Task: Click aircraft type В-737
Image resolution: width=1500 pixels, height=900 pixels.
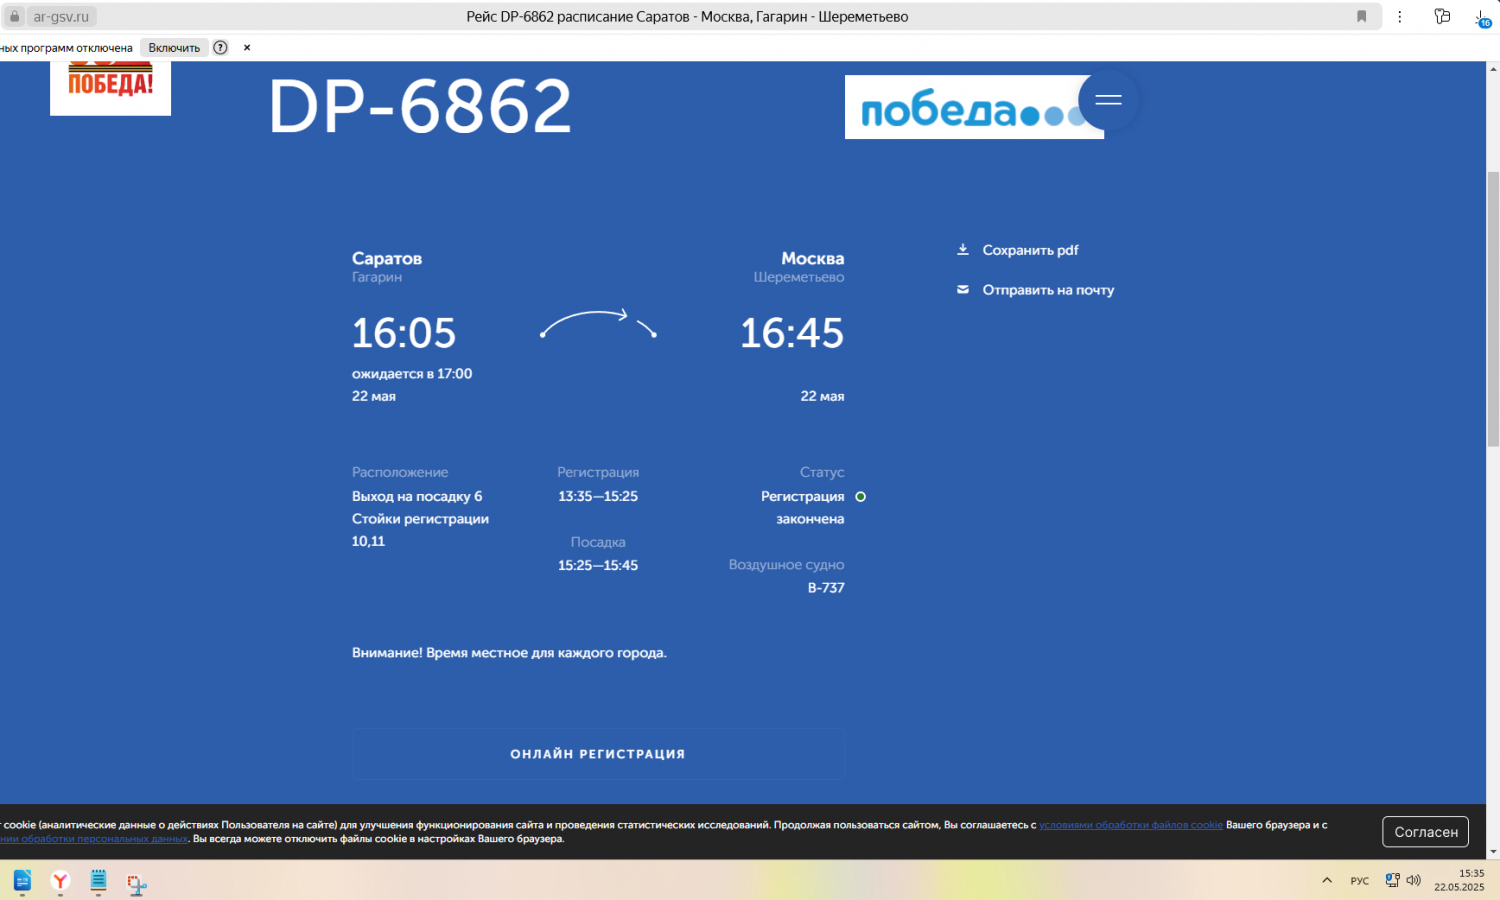Action: 826,588
